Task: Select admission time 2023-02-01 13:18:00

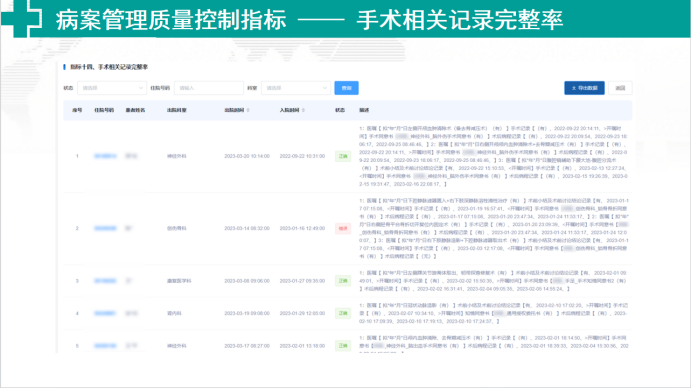Action: click(302, 346)
